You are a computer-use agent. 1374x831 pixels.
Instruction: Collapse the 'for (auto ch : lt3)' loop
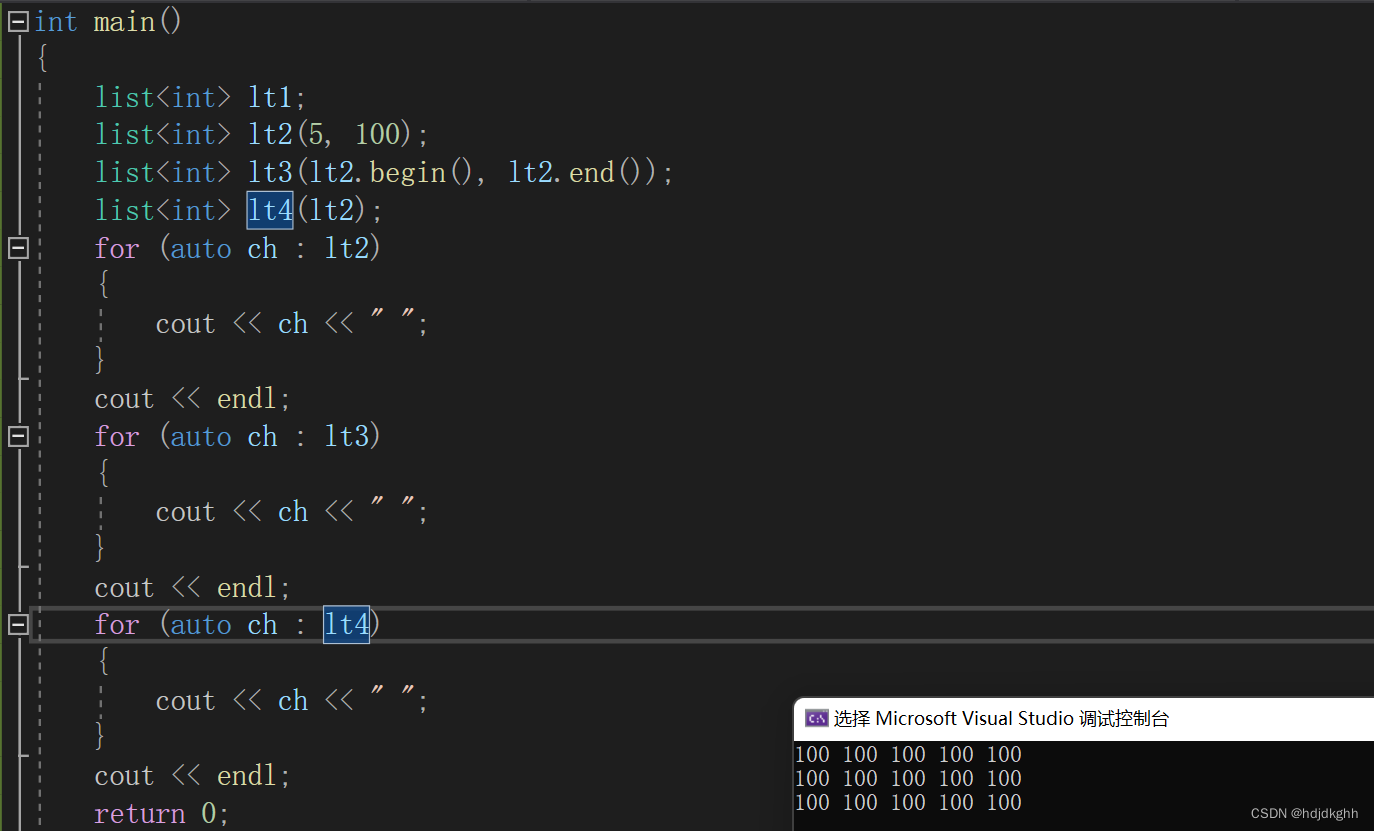[x=18, y=435]
